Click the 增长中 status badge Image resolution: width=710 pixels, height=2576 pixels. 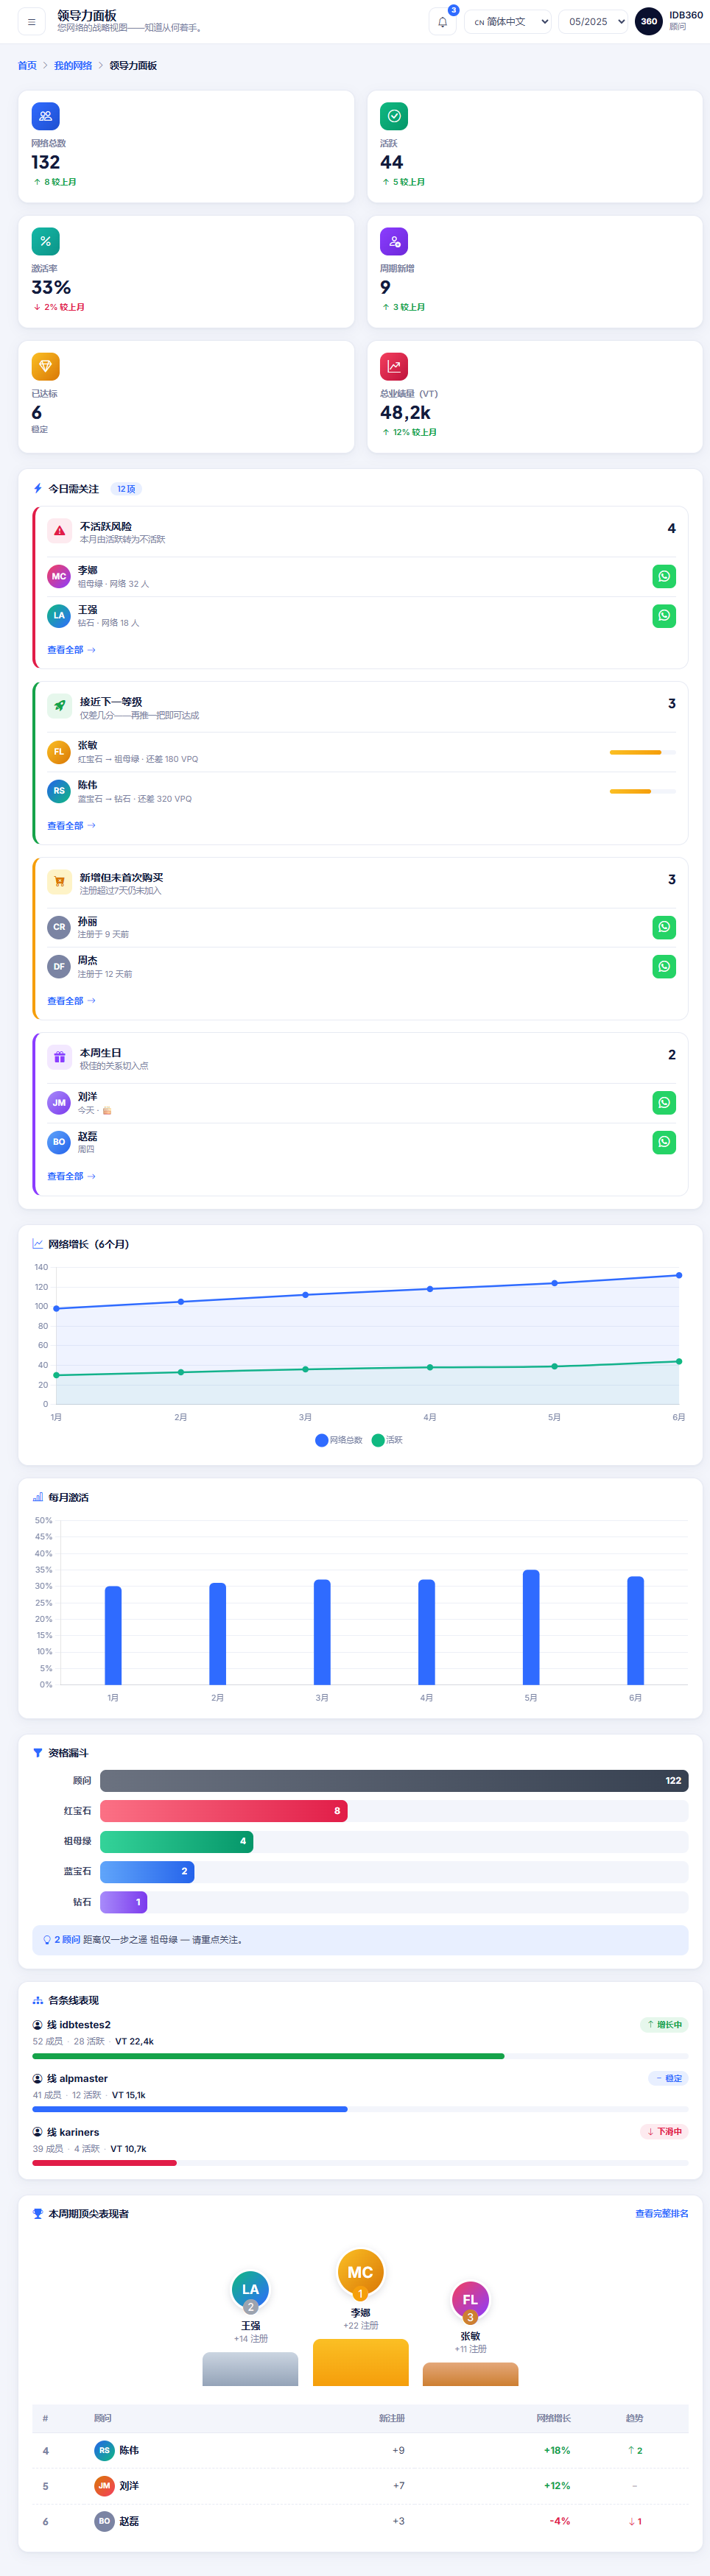[664, 2024]
